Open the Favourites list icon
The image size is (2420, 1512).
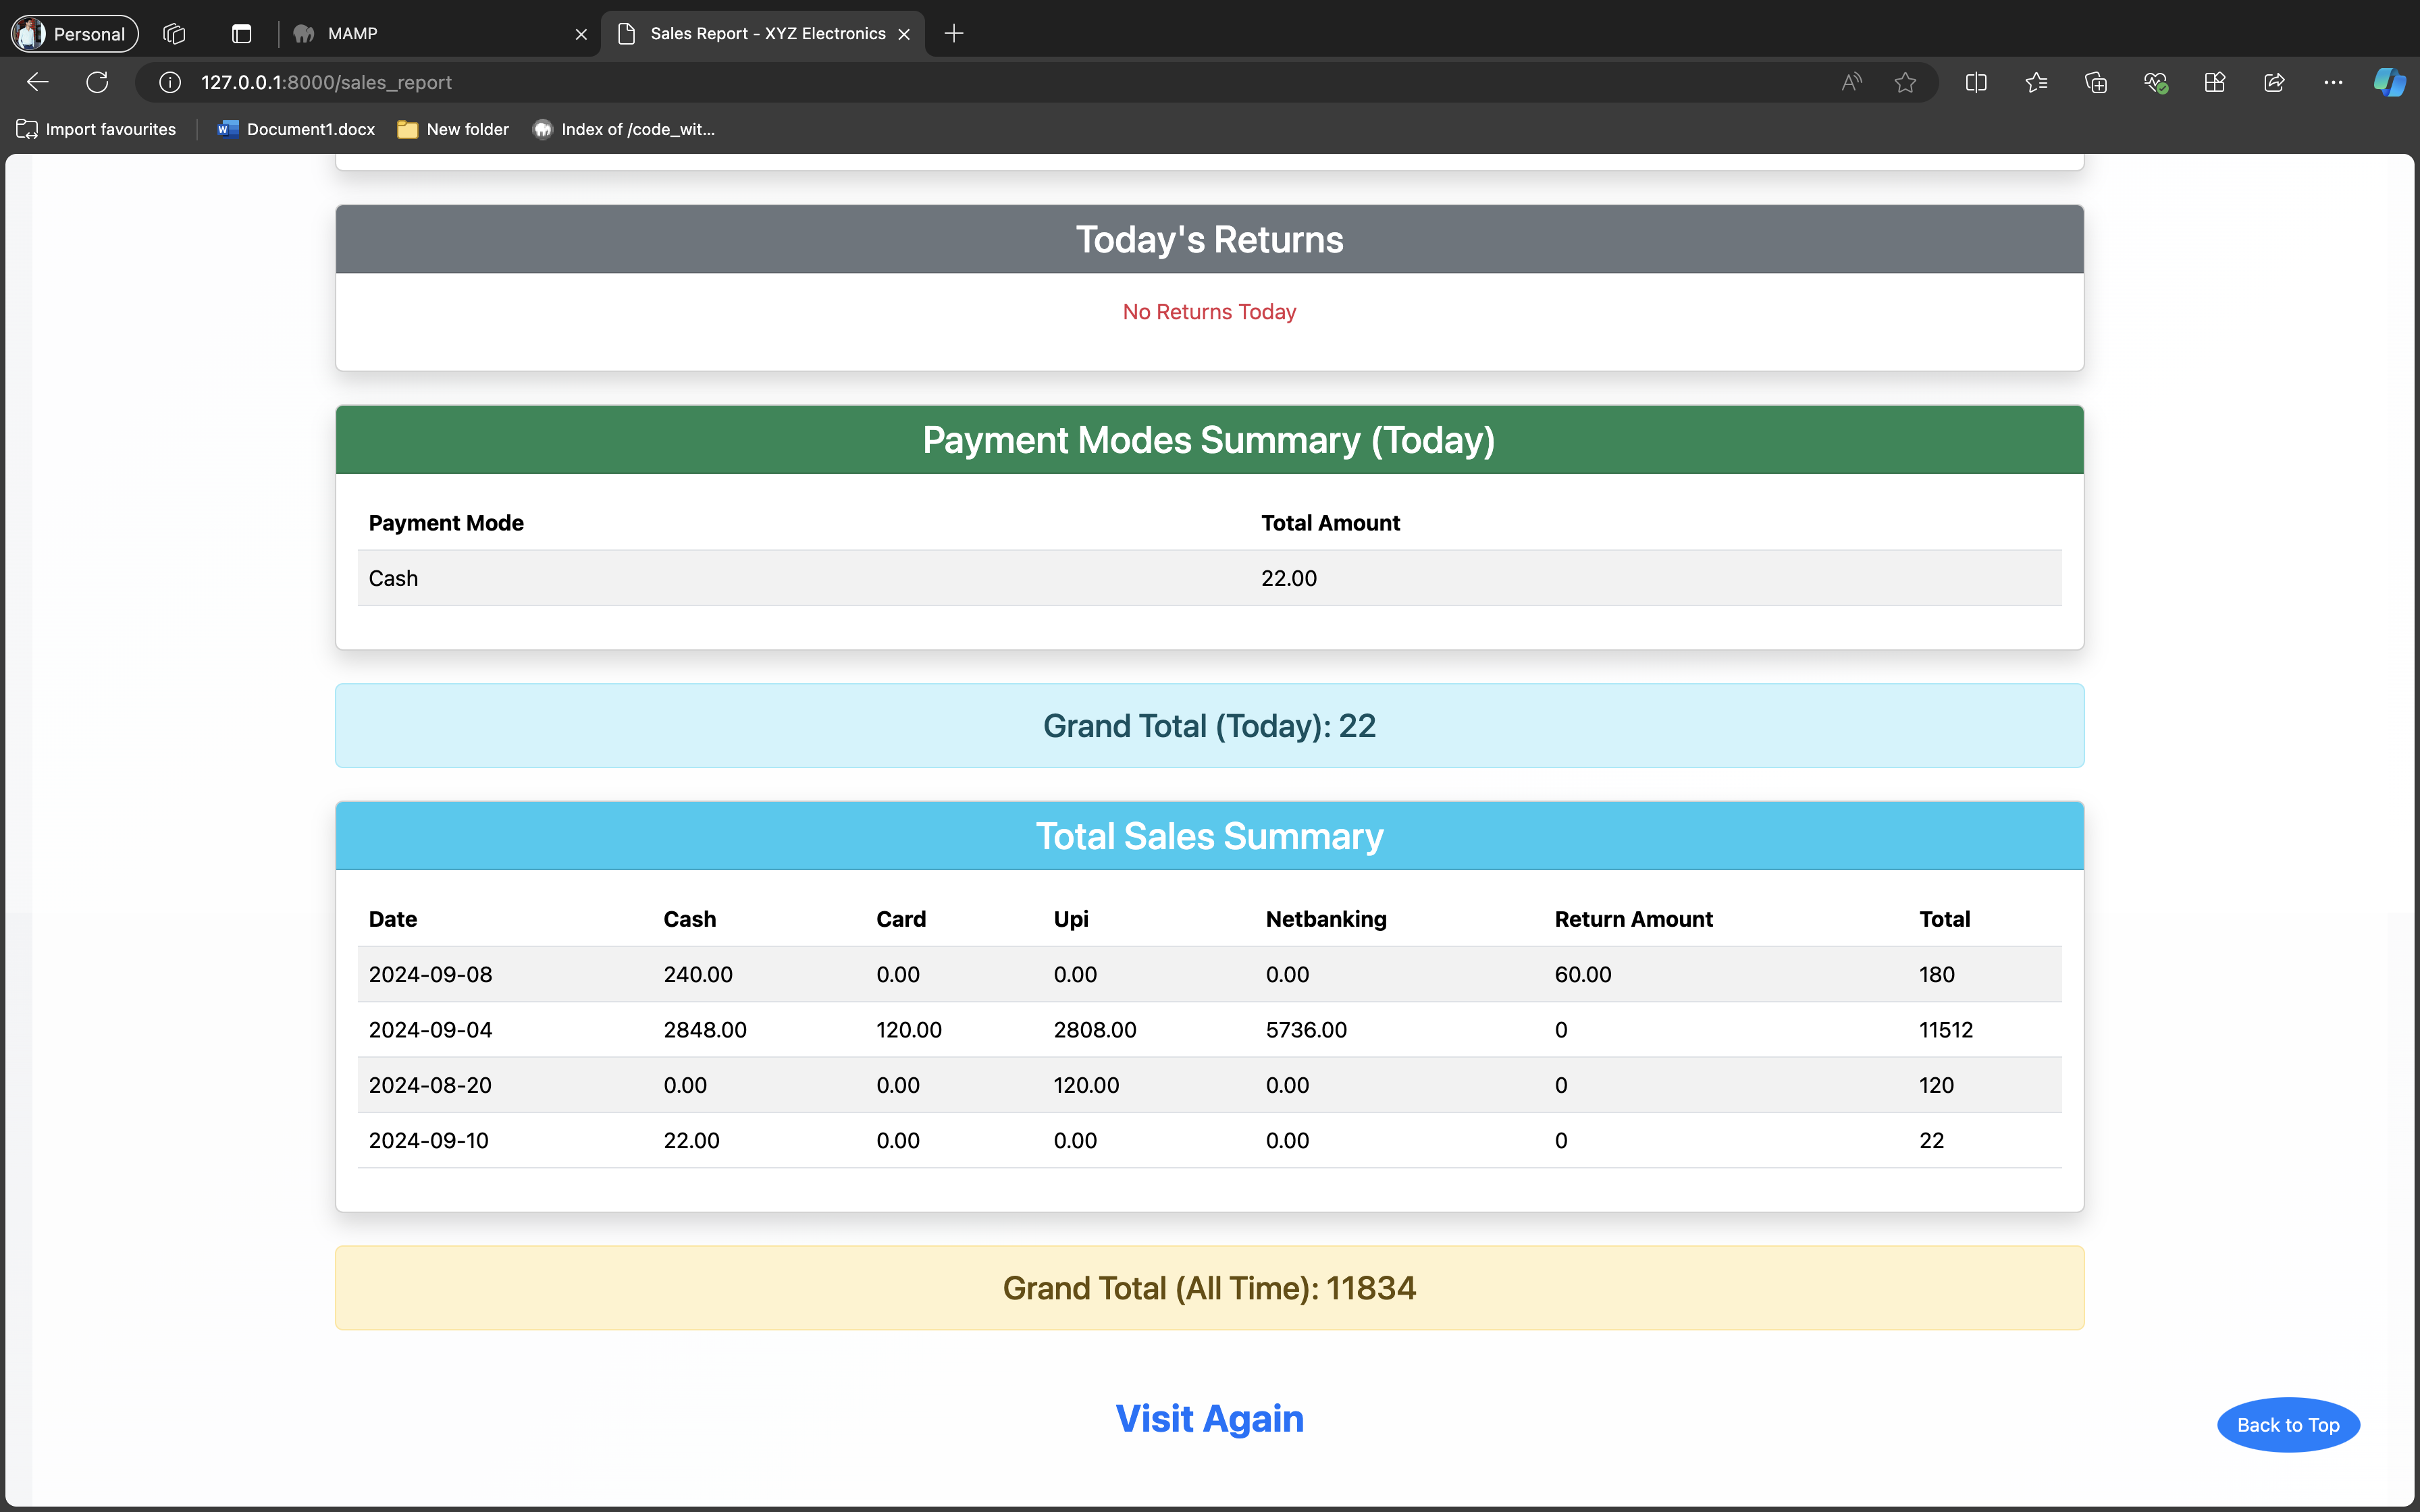tap(2036, 82)
